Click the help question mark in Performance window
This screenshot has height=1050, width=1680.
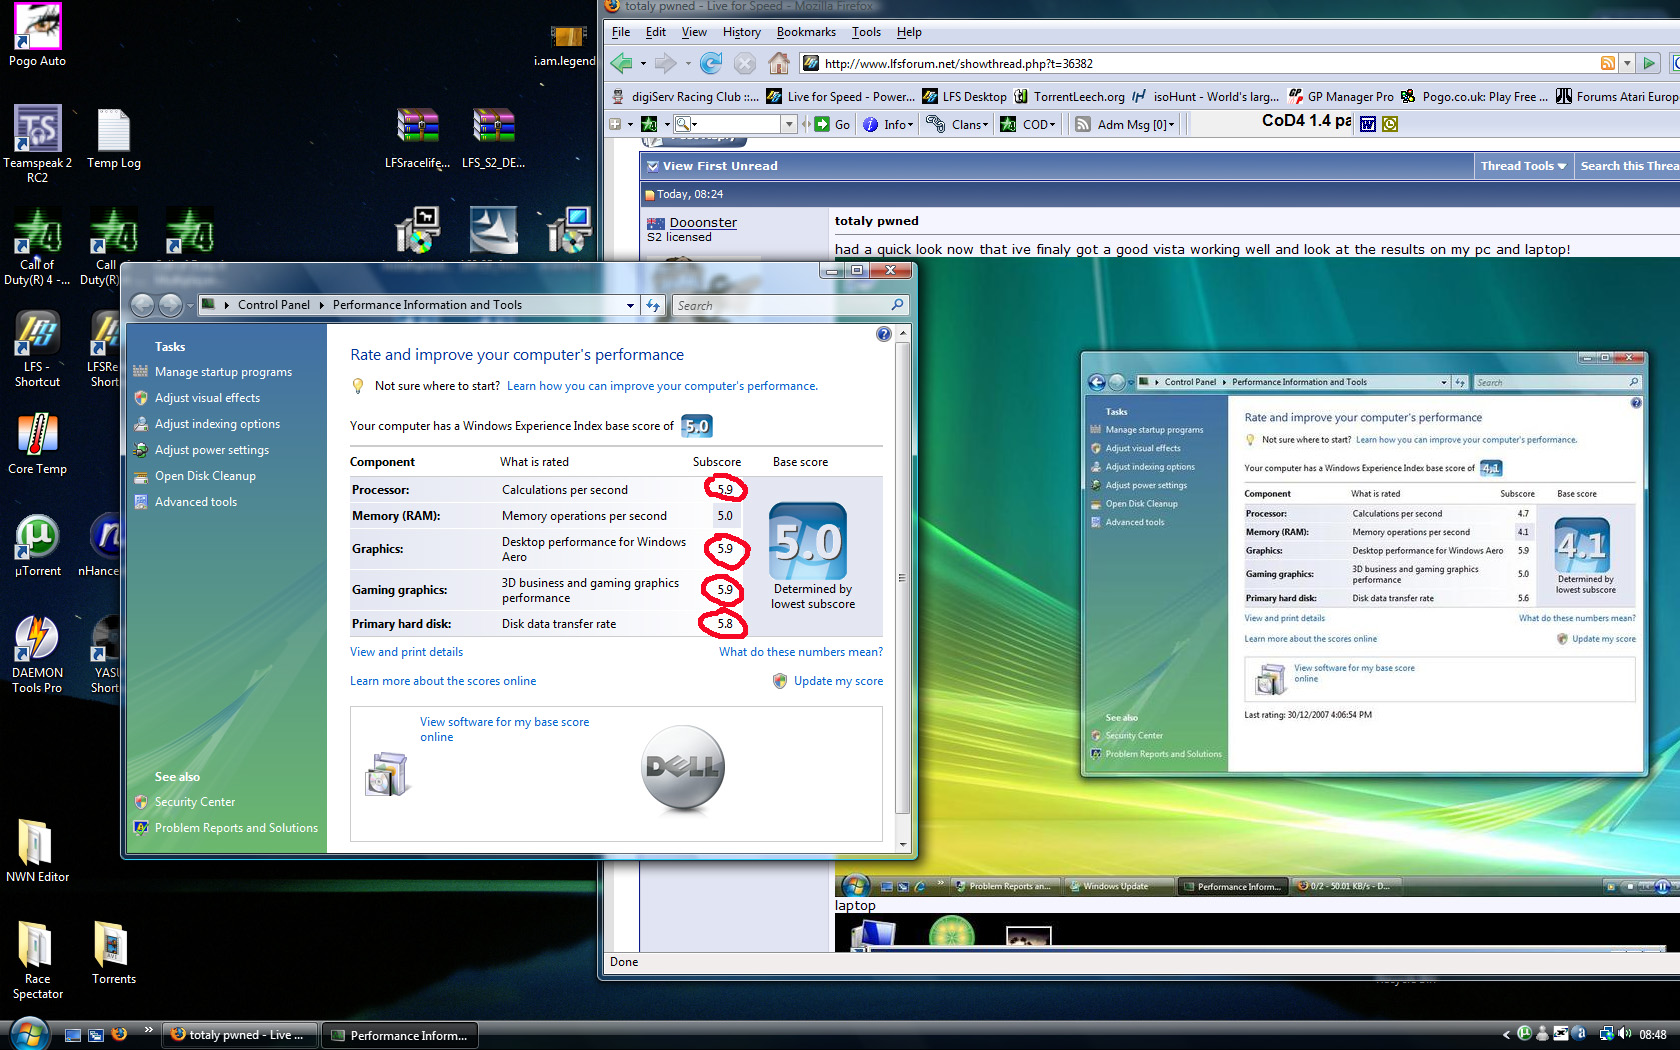(883, 334)
